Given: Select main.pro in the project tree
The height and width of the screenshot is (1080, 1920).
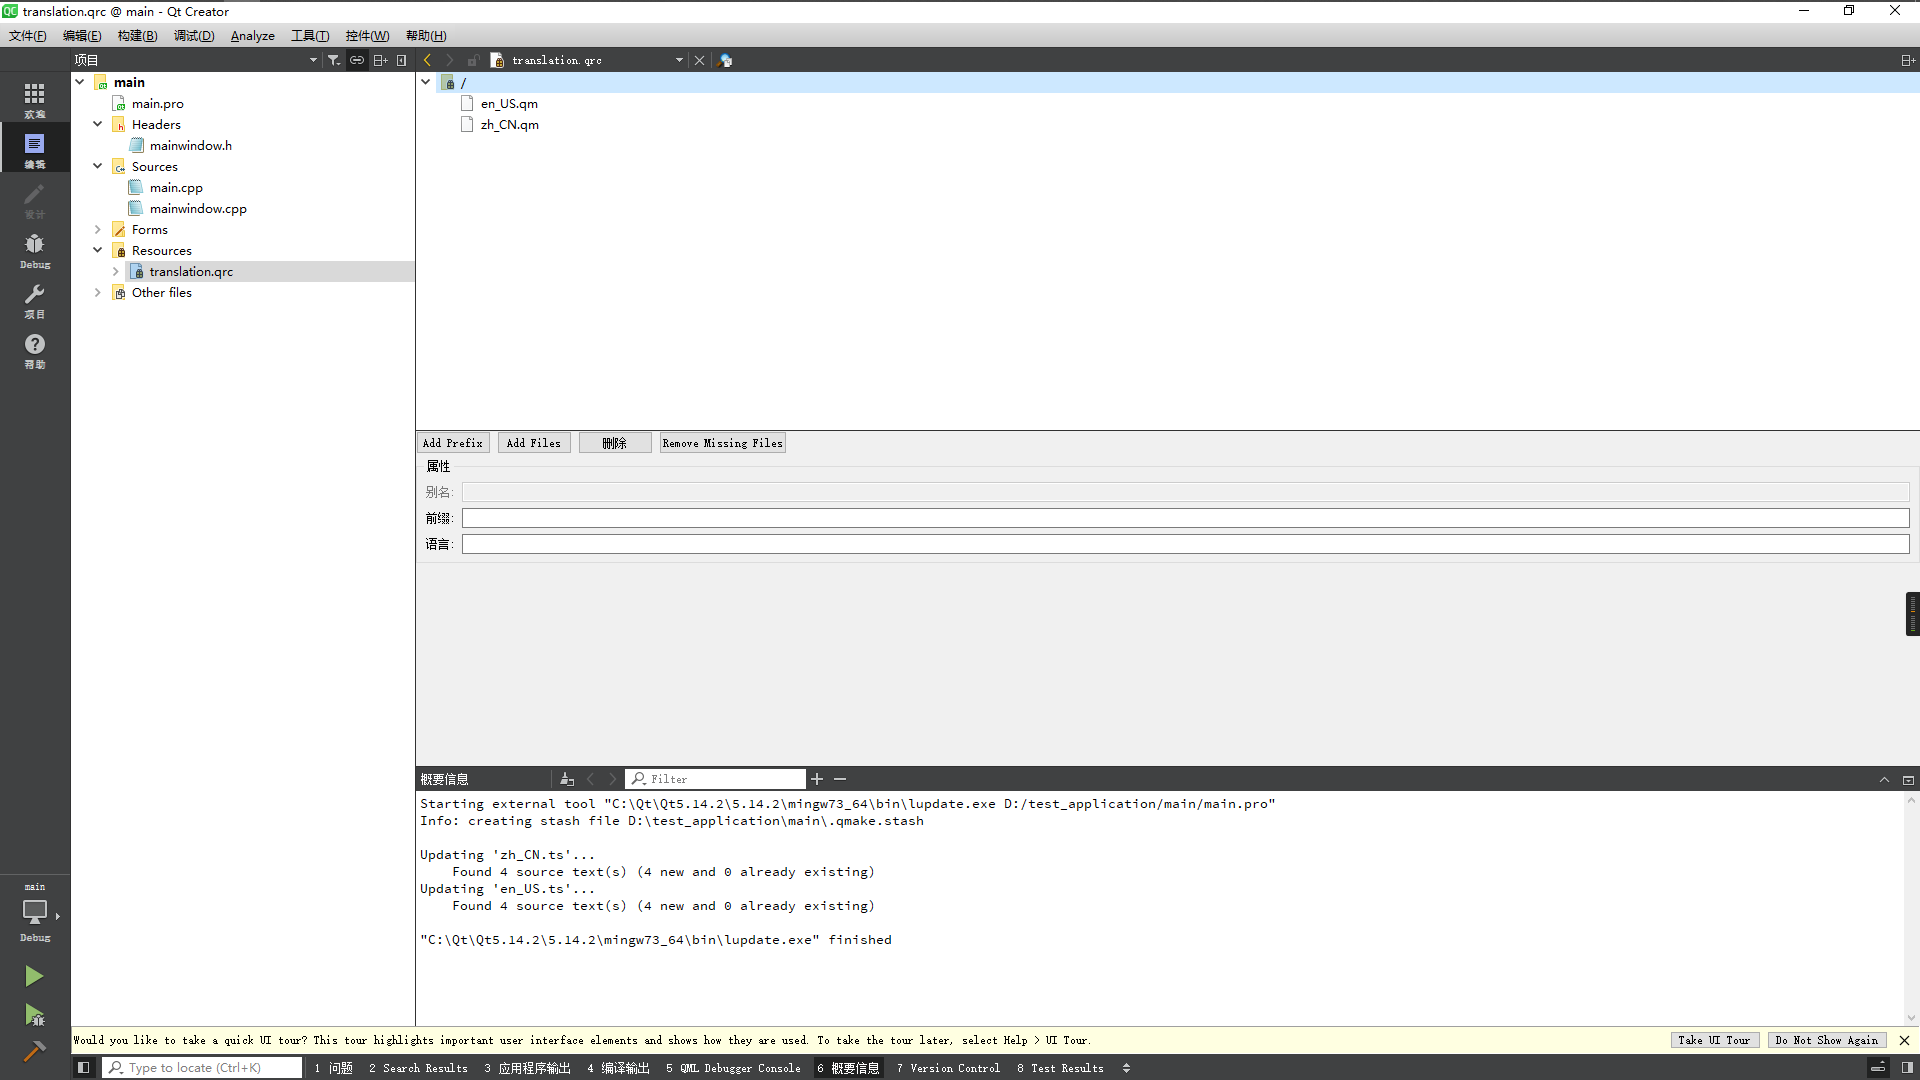Looking at the screenshot, I should [x=157, y=103].
